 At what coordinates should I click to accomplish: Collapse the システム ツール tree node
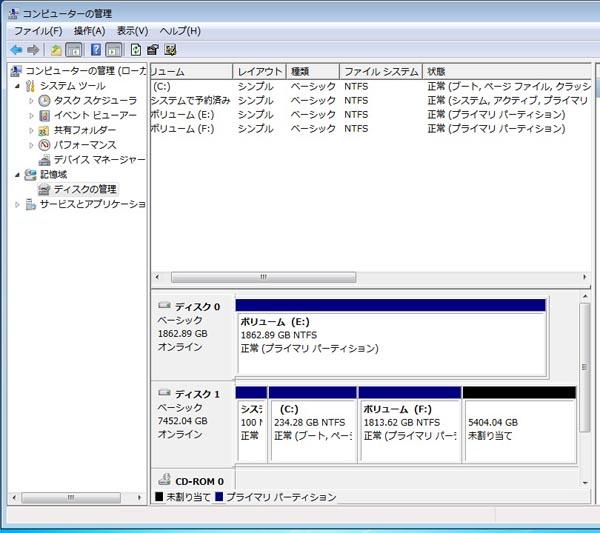(17, 86)
